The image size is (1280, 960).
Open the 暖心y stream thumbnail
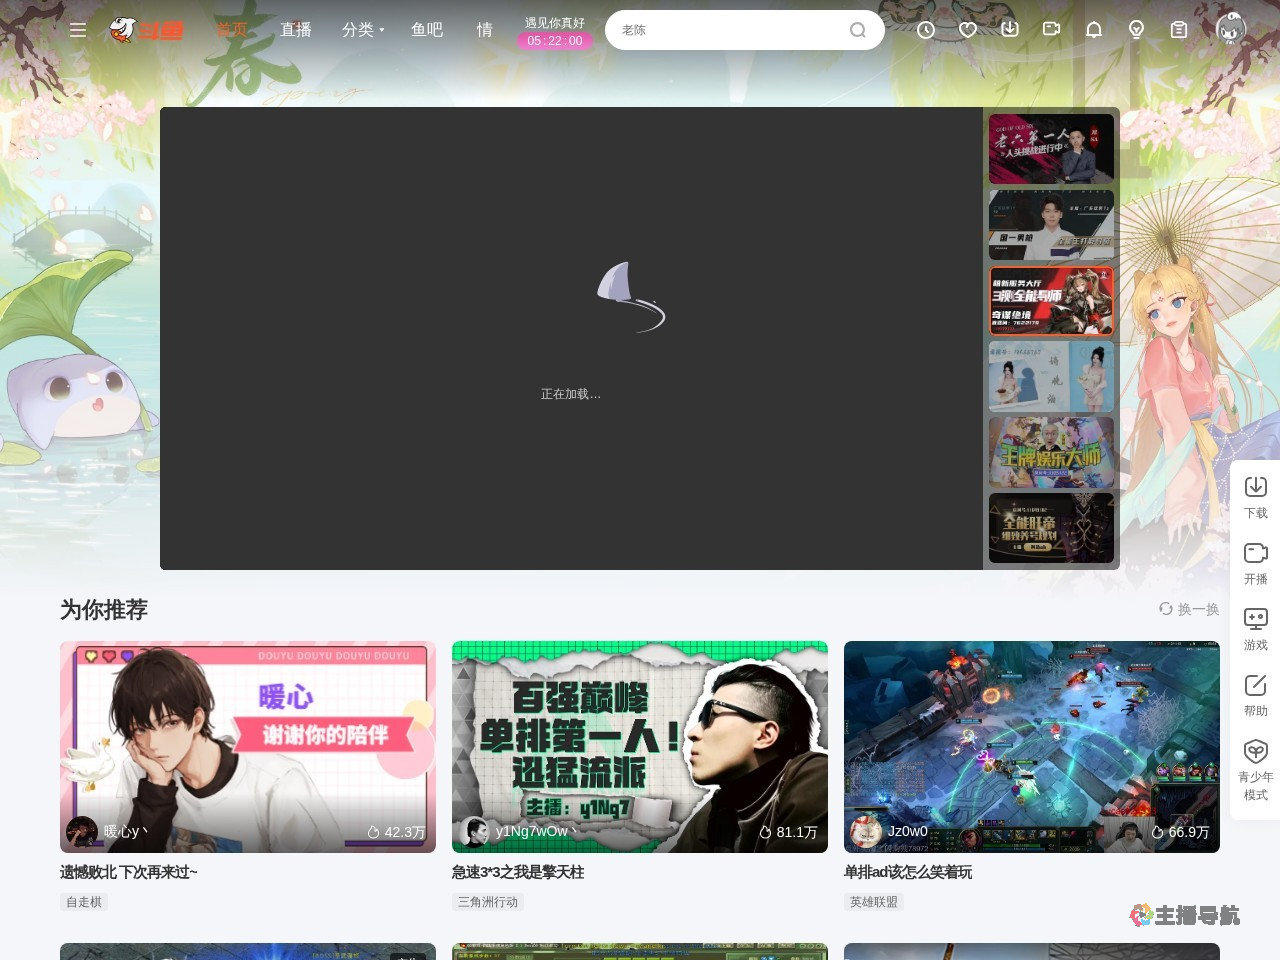(x=248, y=746)
